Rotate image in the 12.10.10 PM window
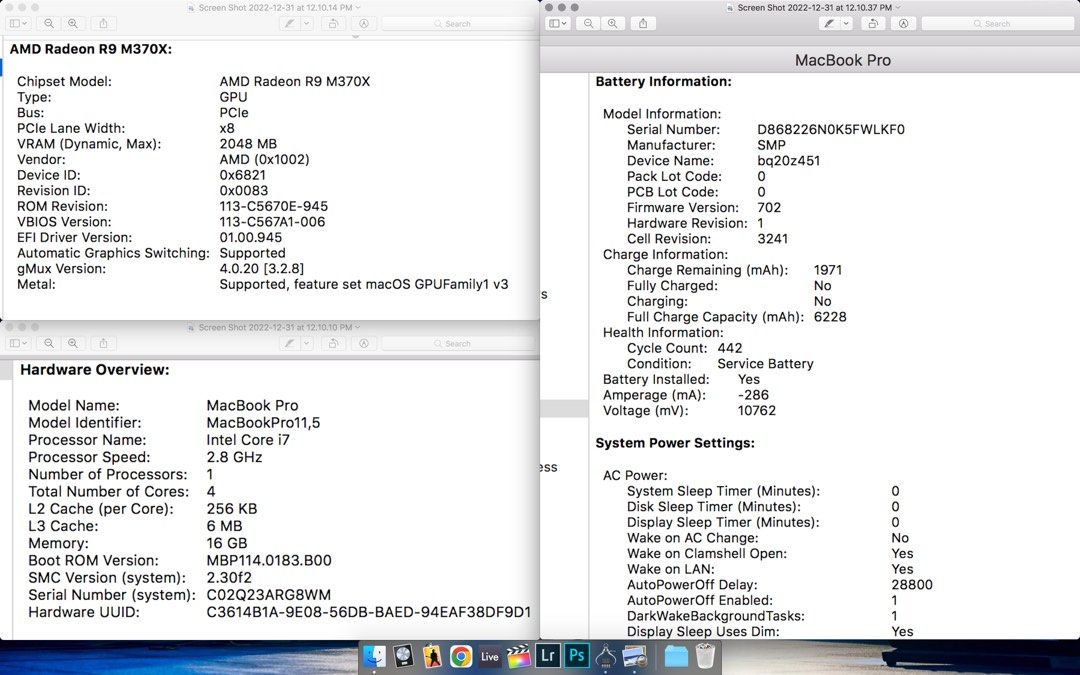This screenshot has width=1080, height=675. tap(333, 343)
